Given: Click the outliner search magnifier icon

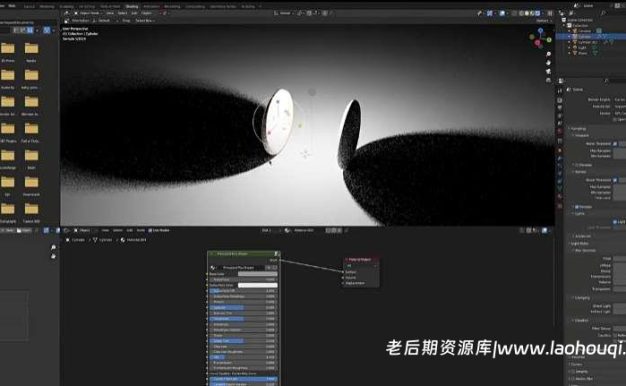Looking at the screenshot, I should tap(604, 13).
